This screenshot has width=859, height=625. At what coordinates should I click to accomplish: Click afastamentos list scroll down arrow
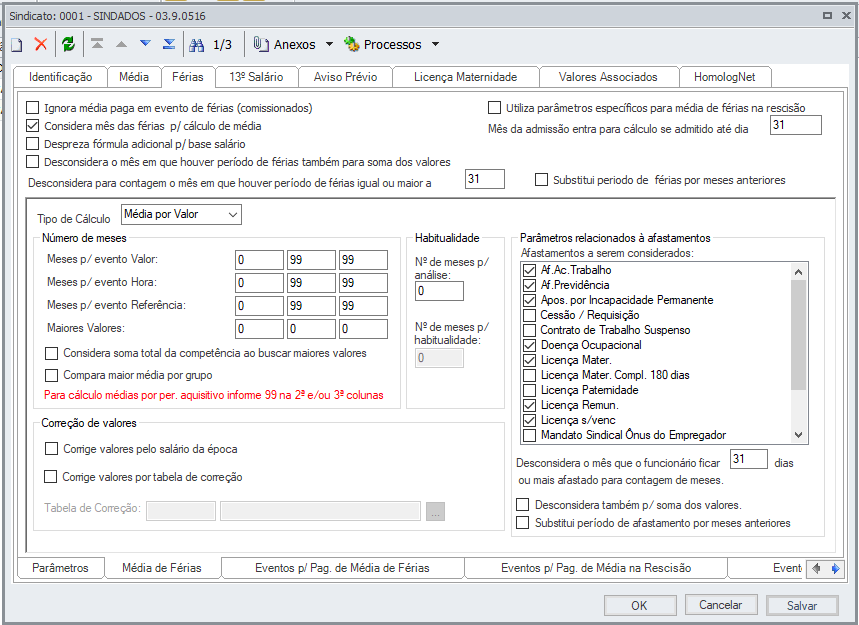point(799,435)
